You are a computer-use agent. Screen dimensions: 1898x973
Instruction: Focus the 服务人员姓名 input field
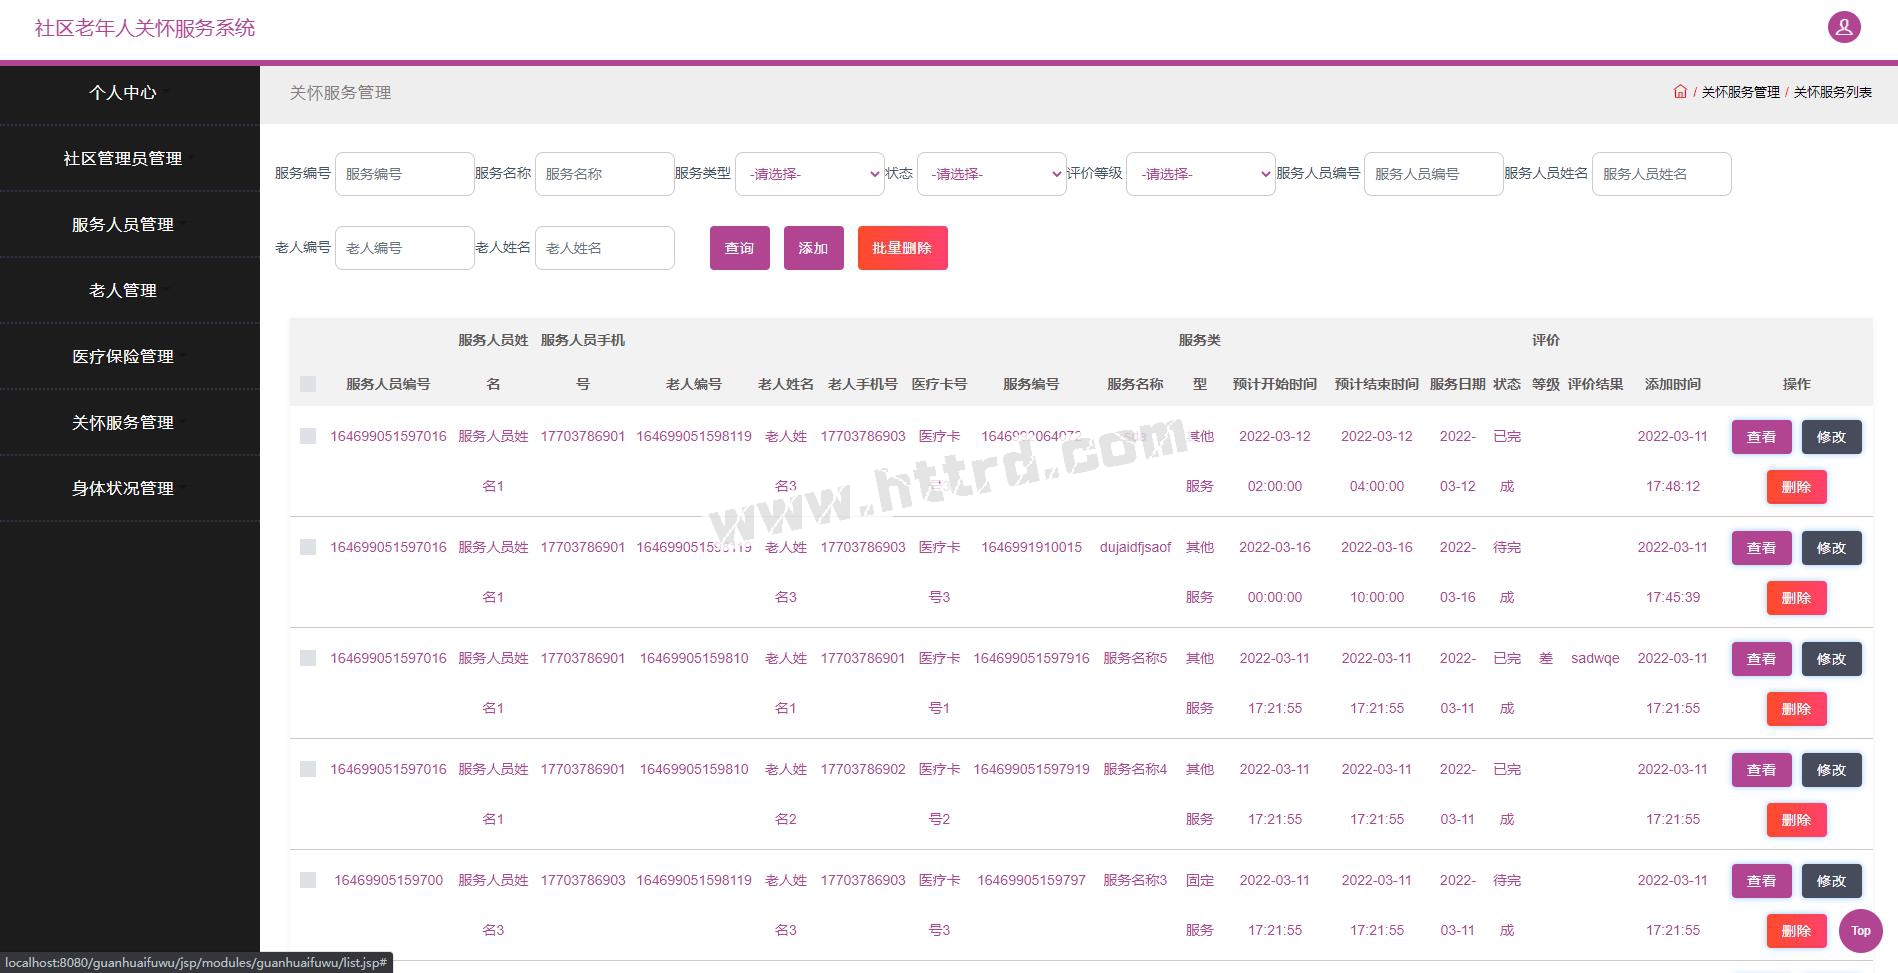click(1662, 174)
